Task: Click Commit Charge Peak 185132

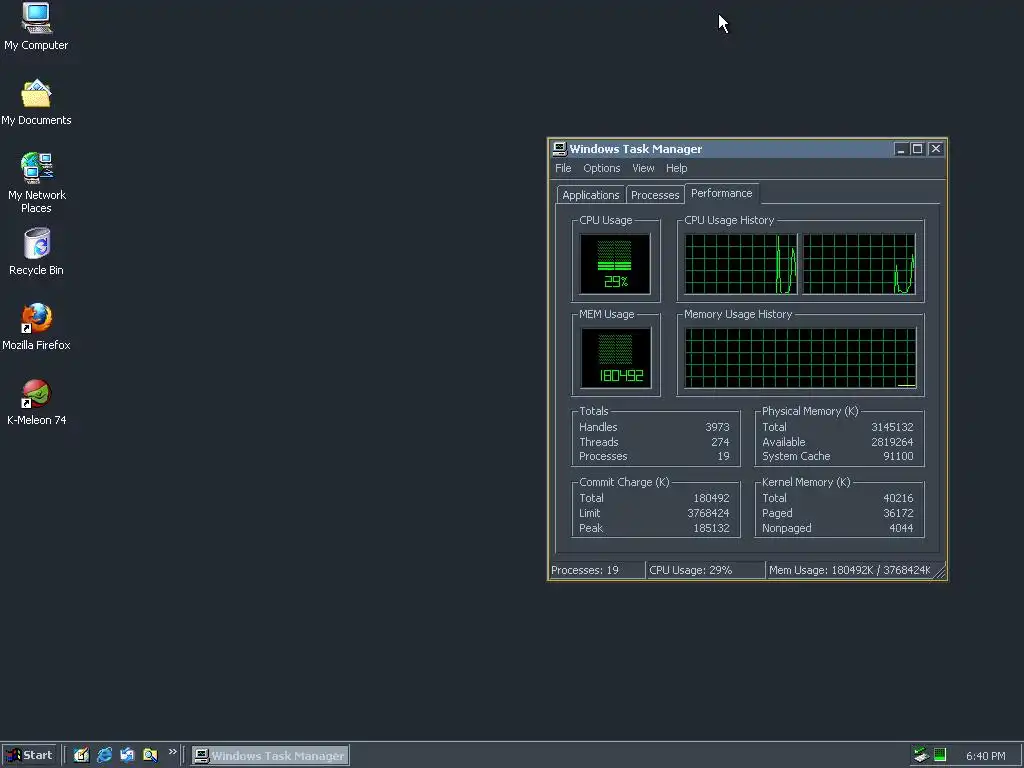Action: [711, 528]
